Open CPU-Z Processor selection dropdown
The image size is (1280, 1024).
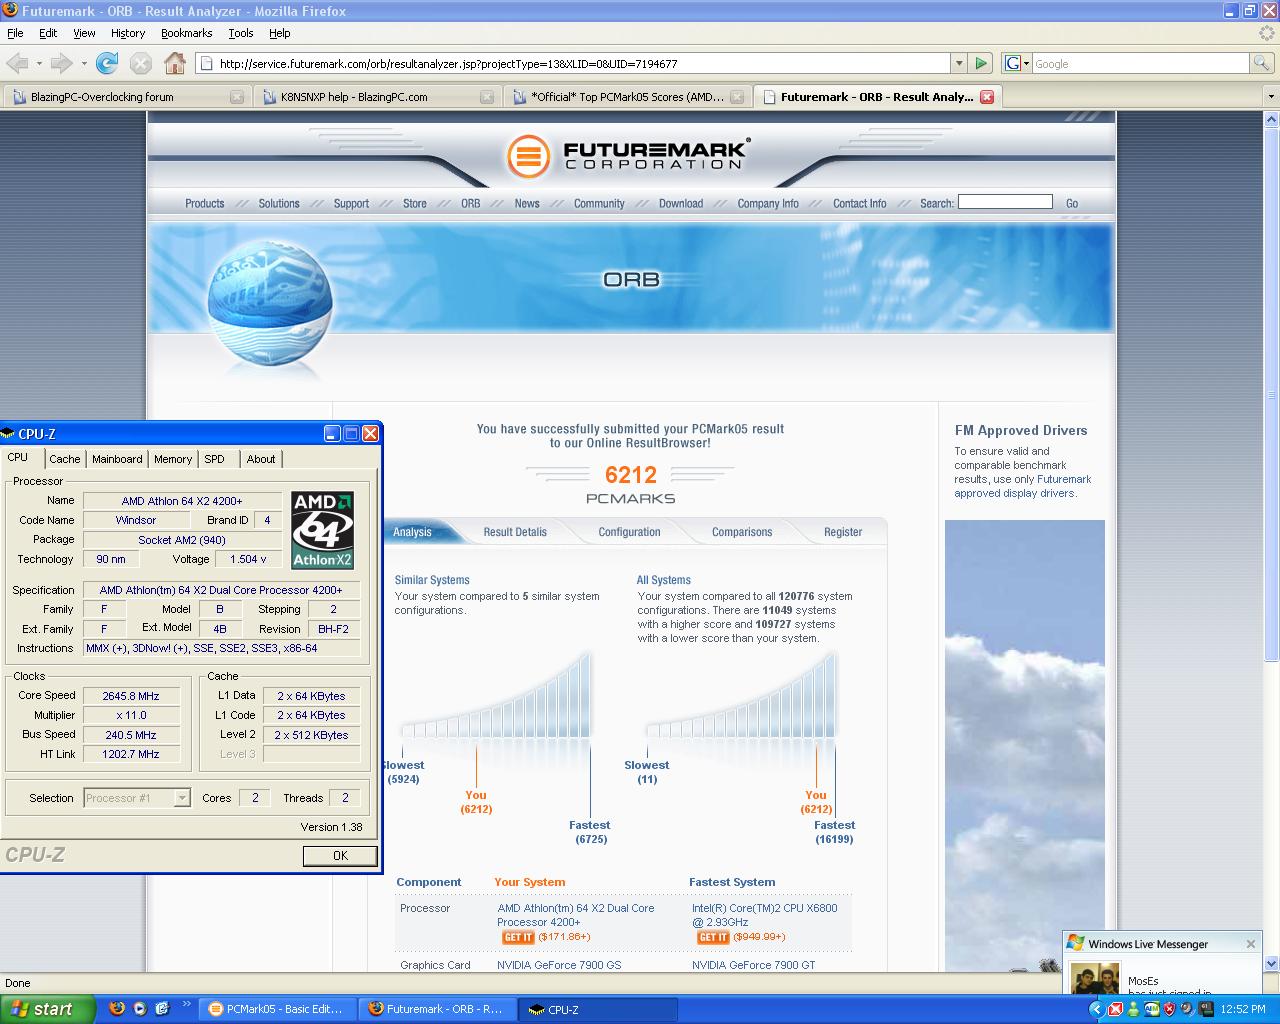tap(182, 798)
